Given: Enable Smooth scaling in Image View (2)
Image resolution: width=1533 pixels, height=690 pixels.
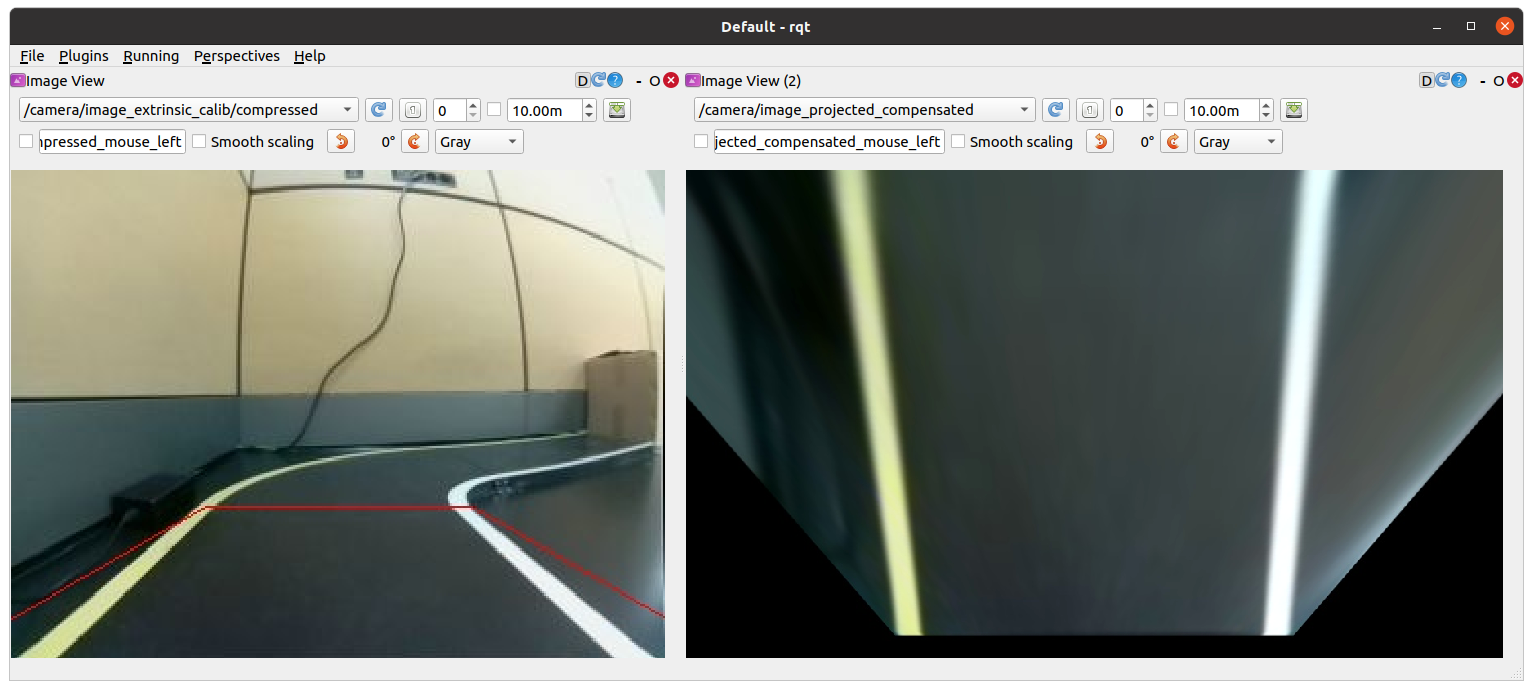Looking at the screenshot, I should tap(958, 142).
